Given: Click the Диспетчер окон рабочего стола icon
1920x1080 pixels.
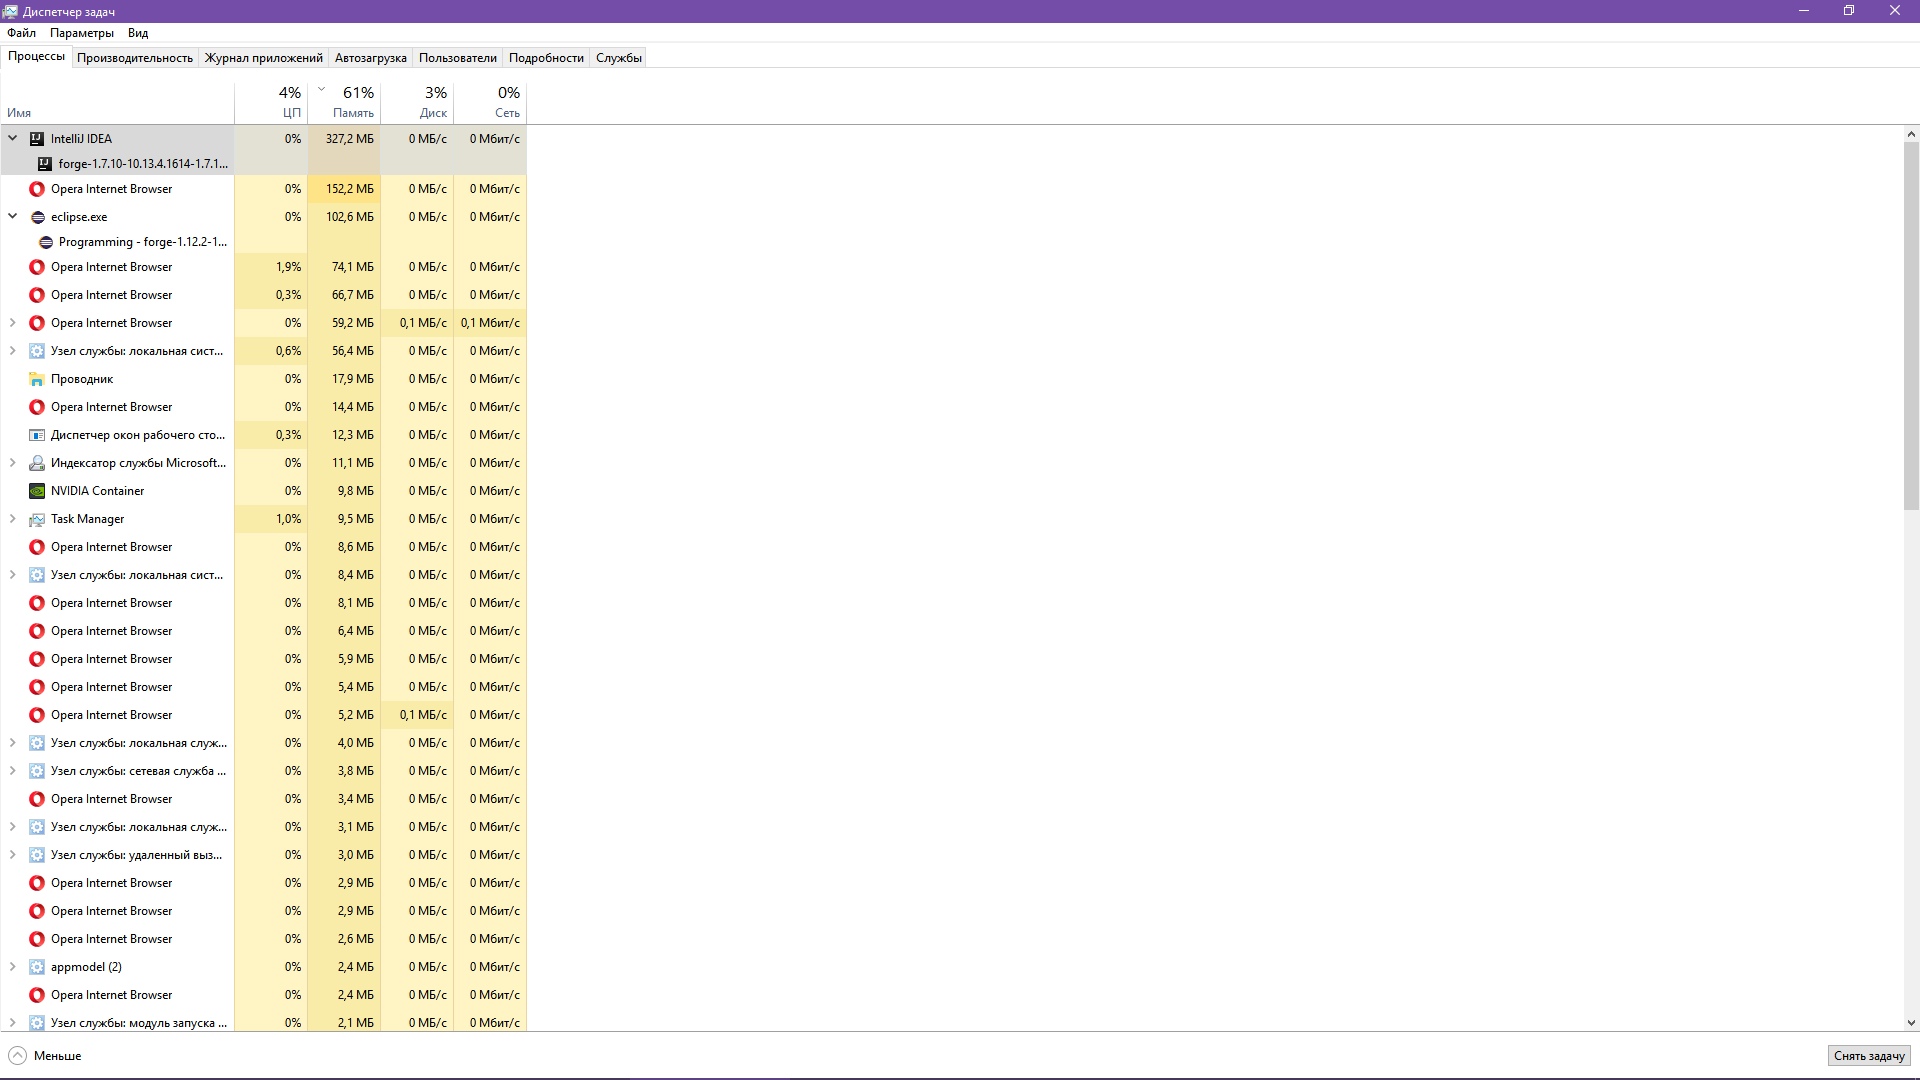Looking at the screenshot, I should (37, 435).
